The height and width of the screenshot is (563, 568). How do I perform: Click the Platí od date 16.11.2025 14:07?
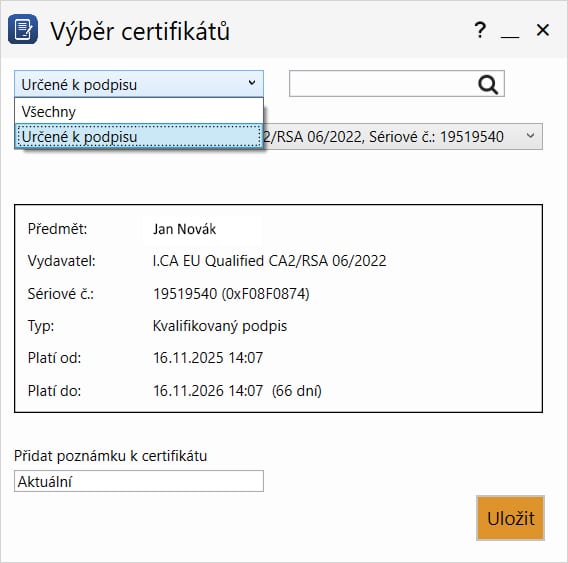208,358
